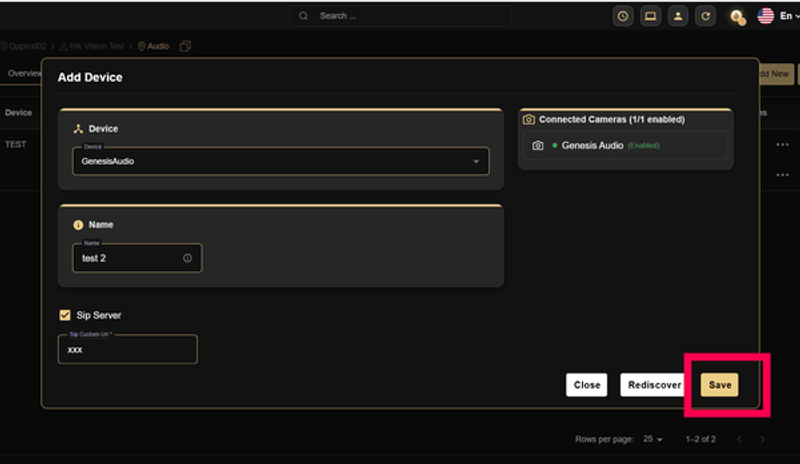This screenshot has height=464, width=800.
Task: Click the Add Device dialog title
Action: 90,78
